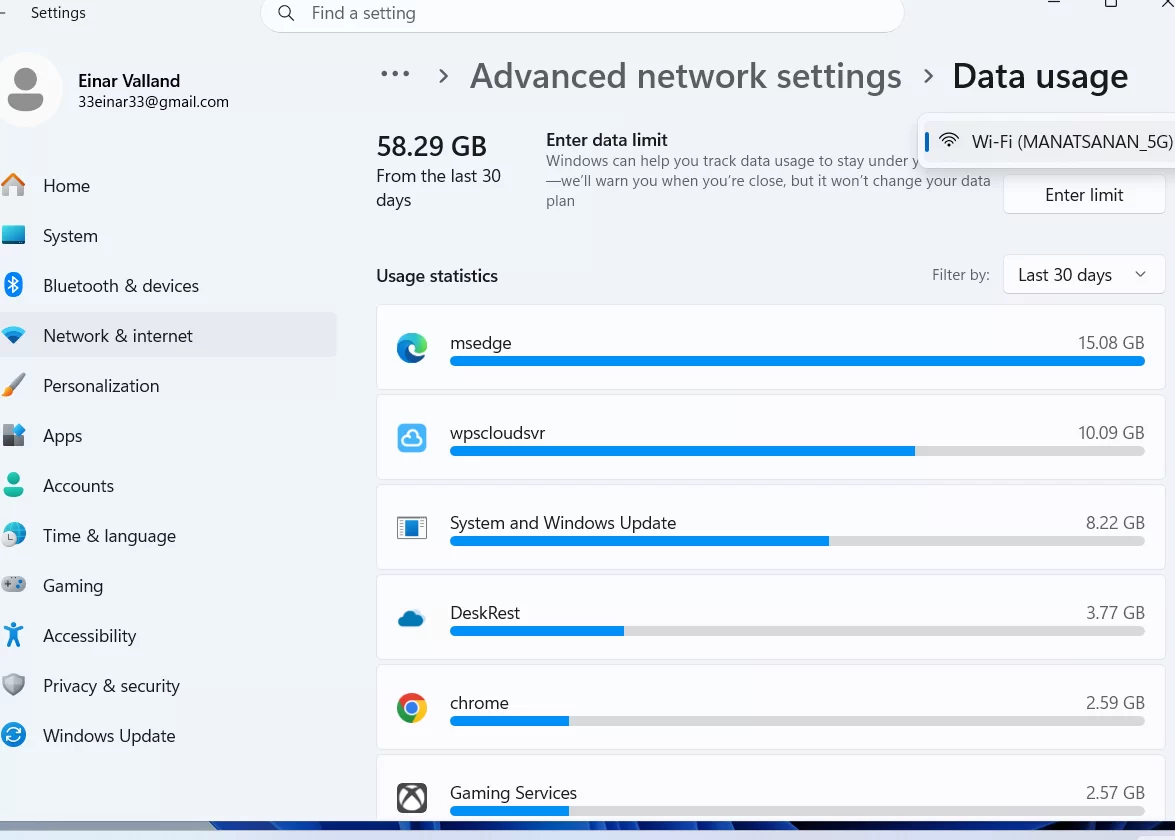Click the 15.08 GB msedge value

pyautogui.click(x=1111, y=342)
